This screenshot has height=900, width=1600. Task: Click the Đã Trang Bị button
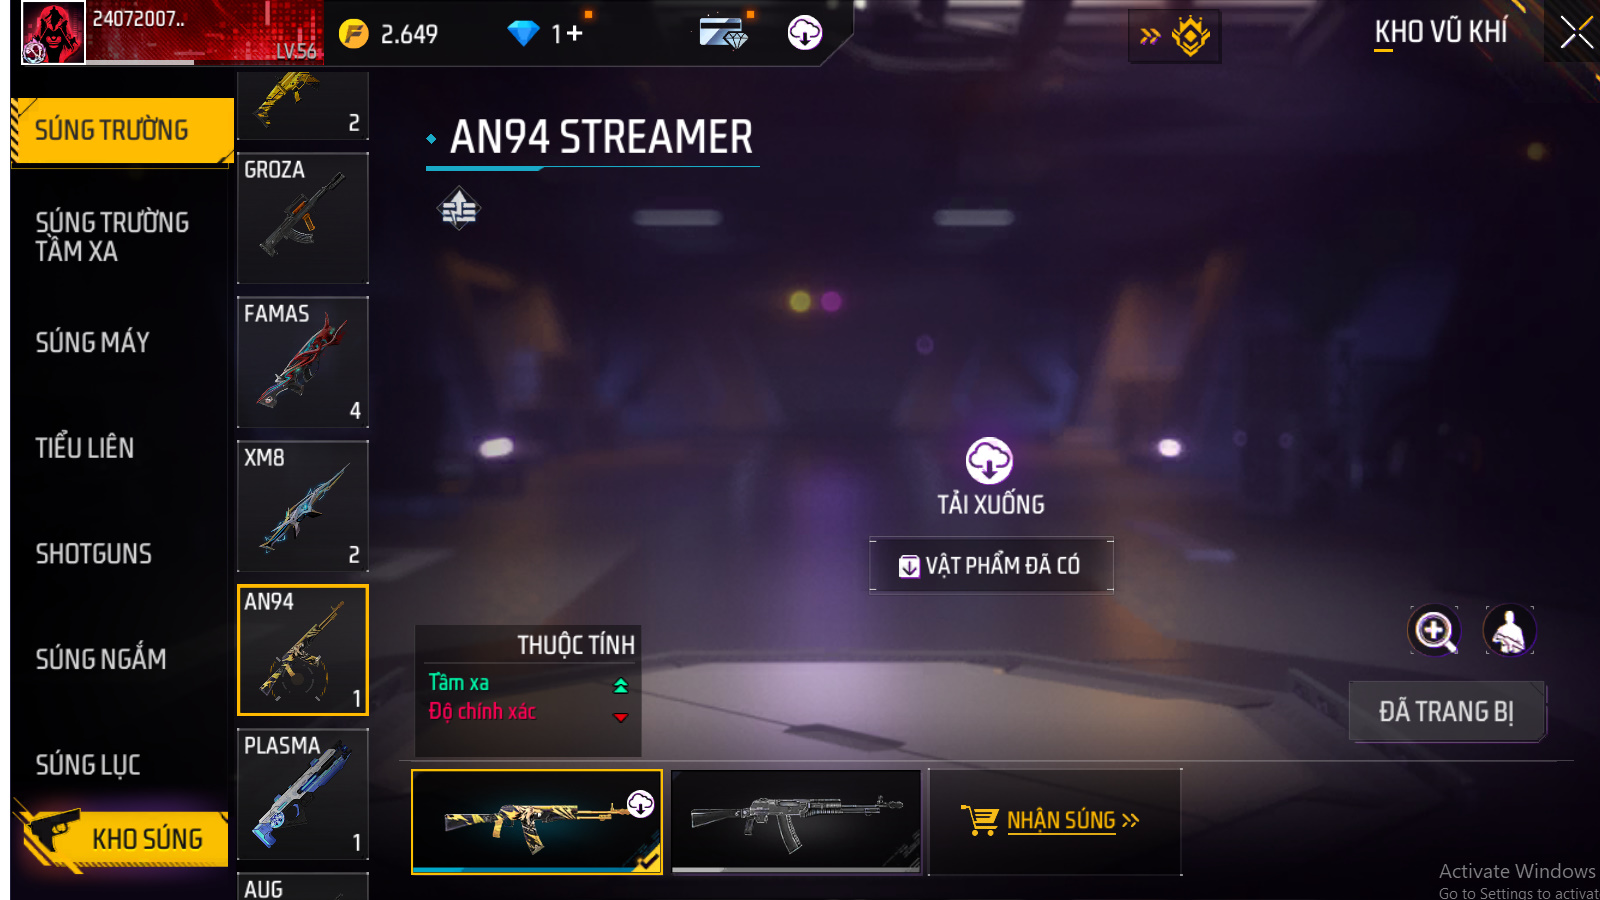tap(1446, 711)
